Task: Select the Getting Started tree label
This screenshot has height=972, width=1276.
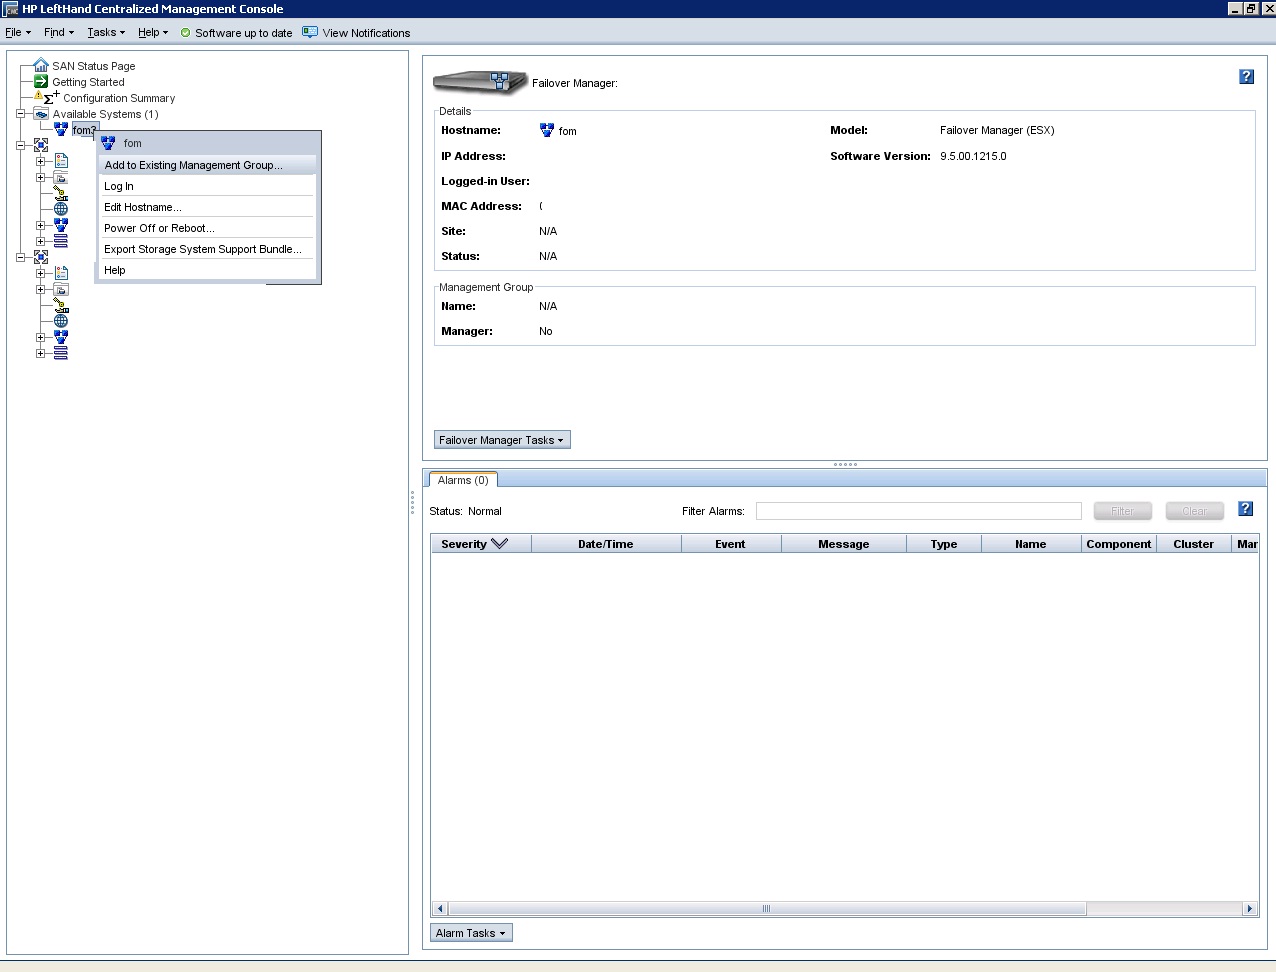Action: point(88,82)
